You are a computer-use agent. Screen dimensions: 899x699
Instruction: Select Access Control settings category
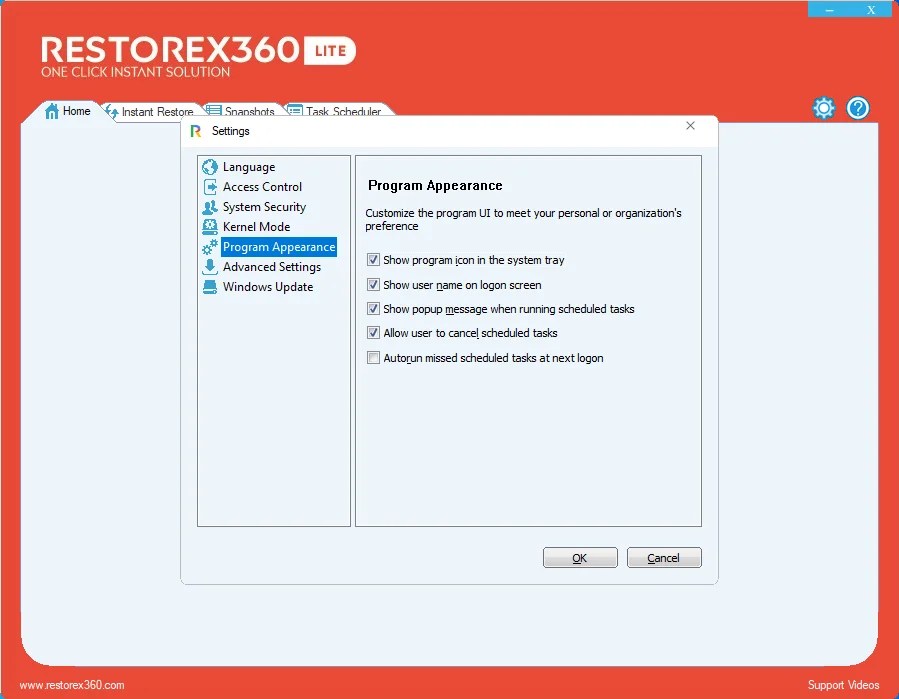(x=262, y=187)
